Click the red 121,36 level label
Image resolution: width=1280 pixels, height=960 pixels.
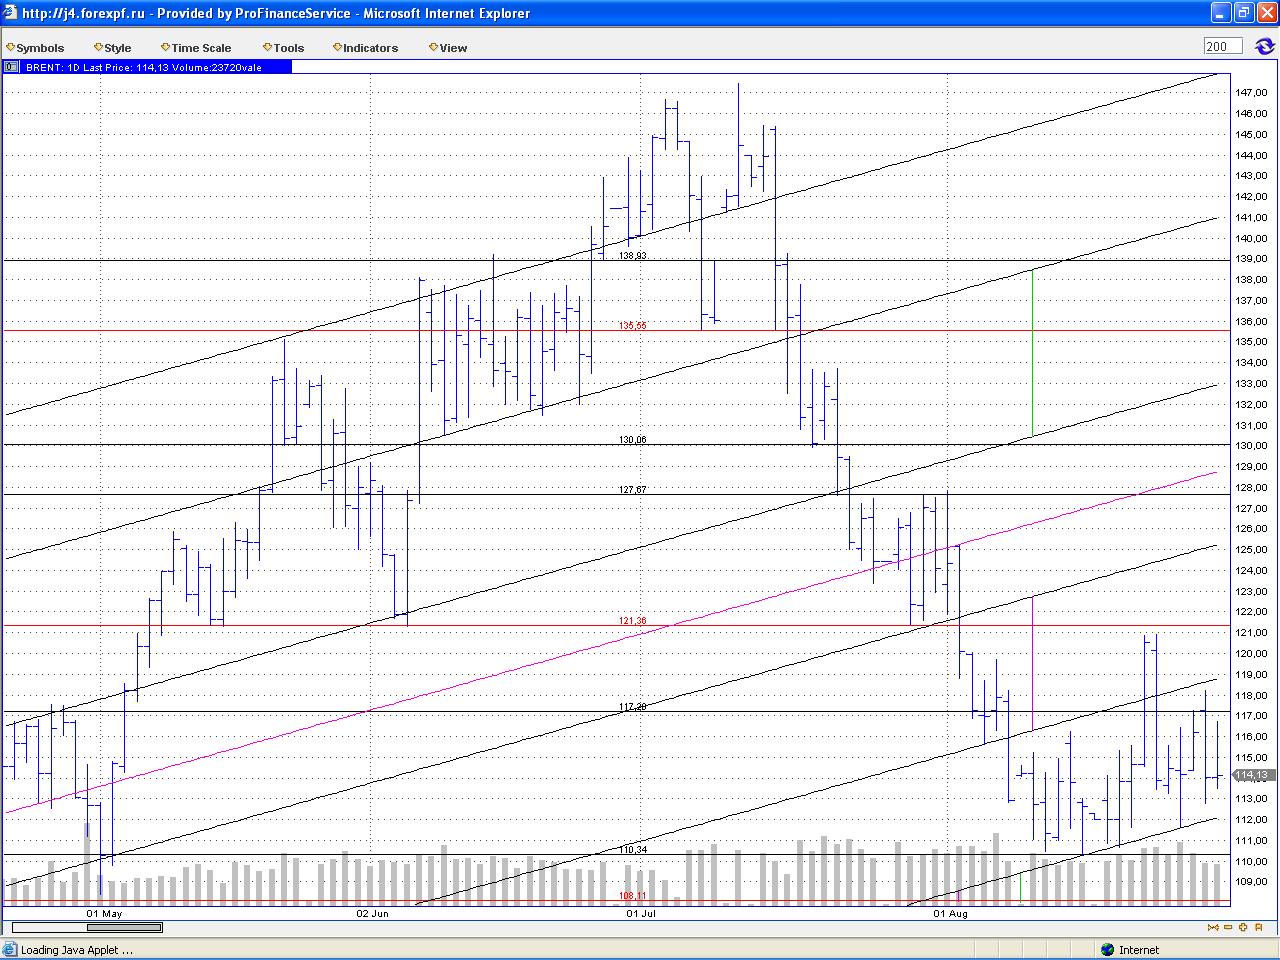tap(632, 621)
